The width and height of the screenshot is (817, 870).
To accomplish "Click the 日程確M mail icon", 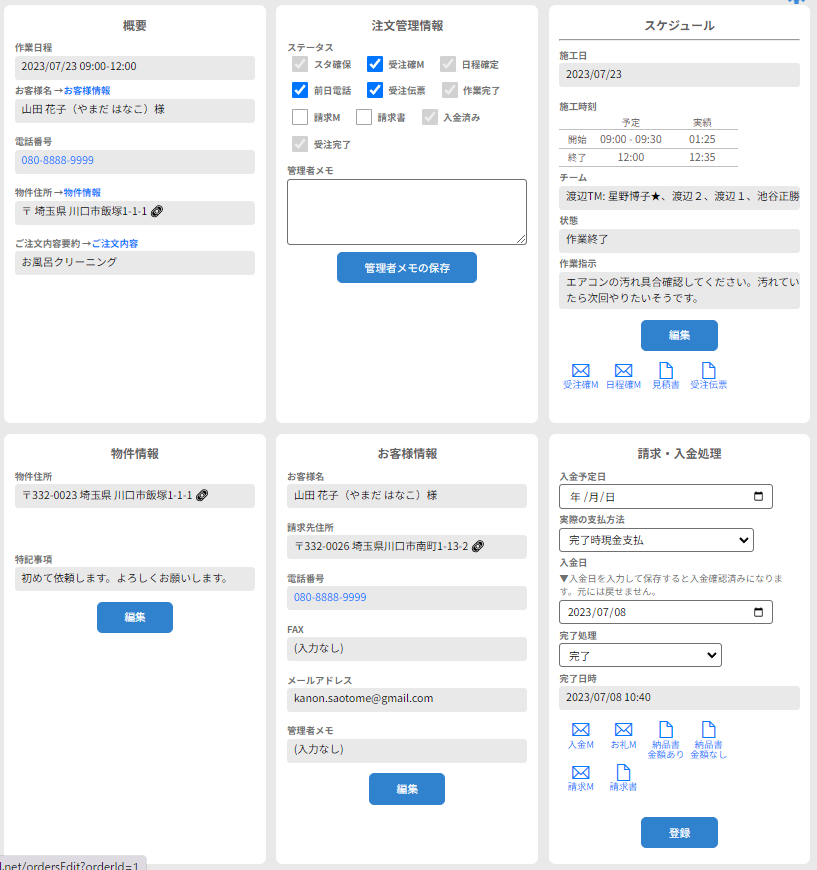I will point(623,371).
